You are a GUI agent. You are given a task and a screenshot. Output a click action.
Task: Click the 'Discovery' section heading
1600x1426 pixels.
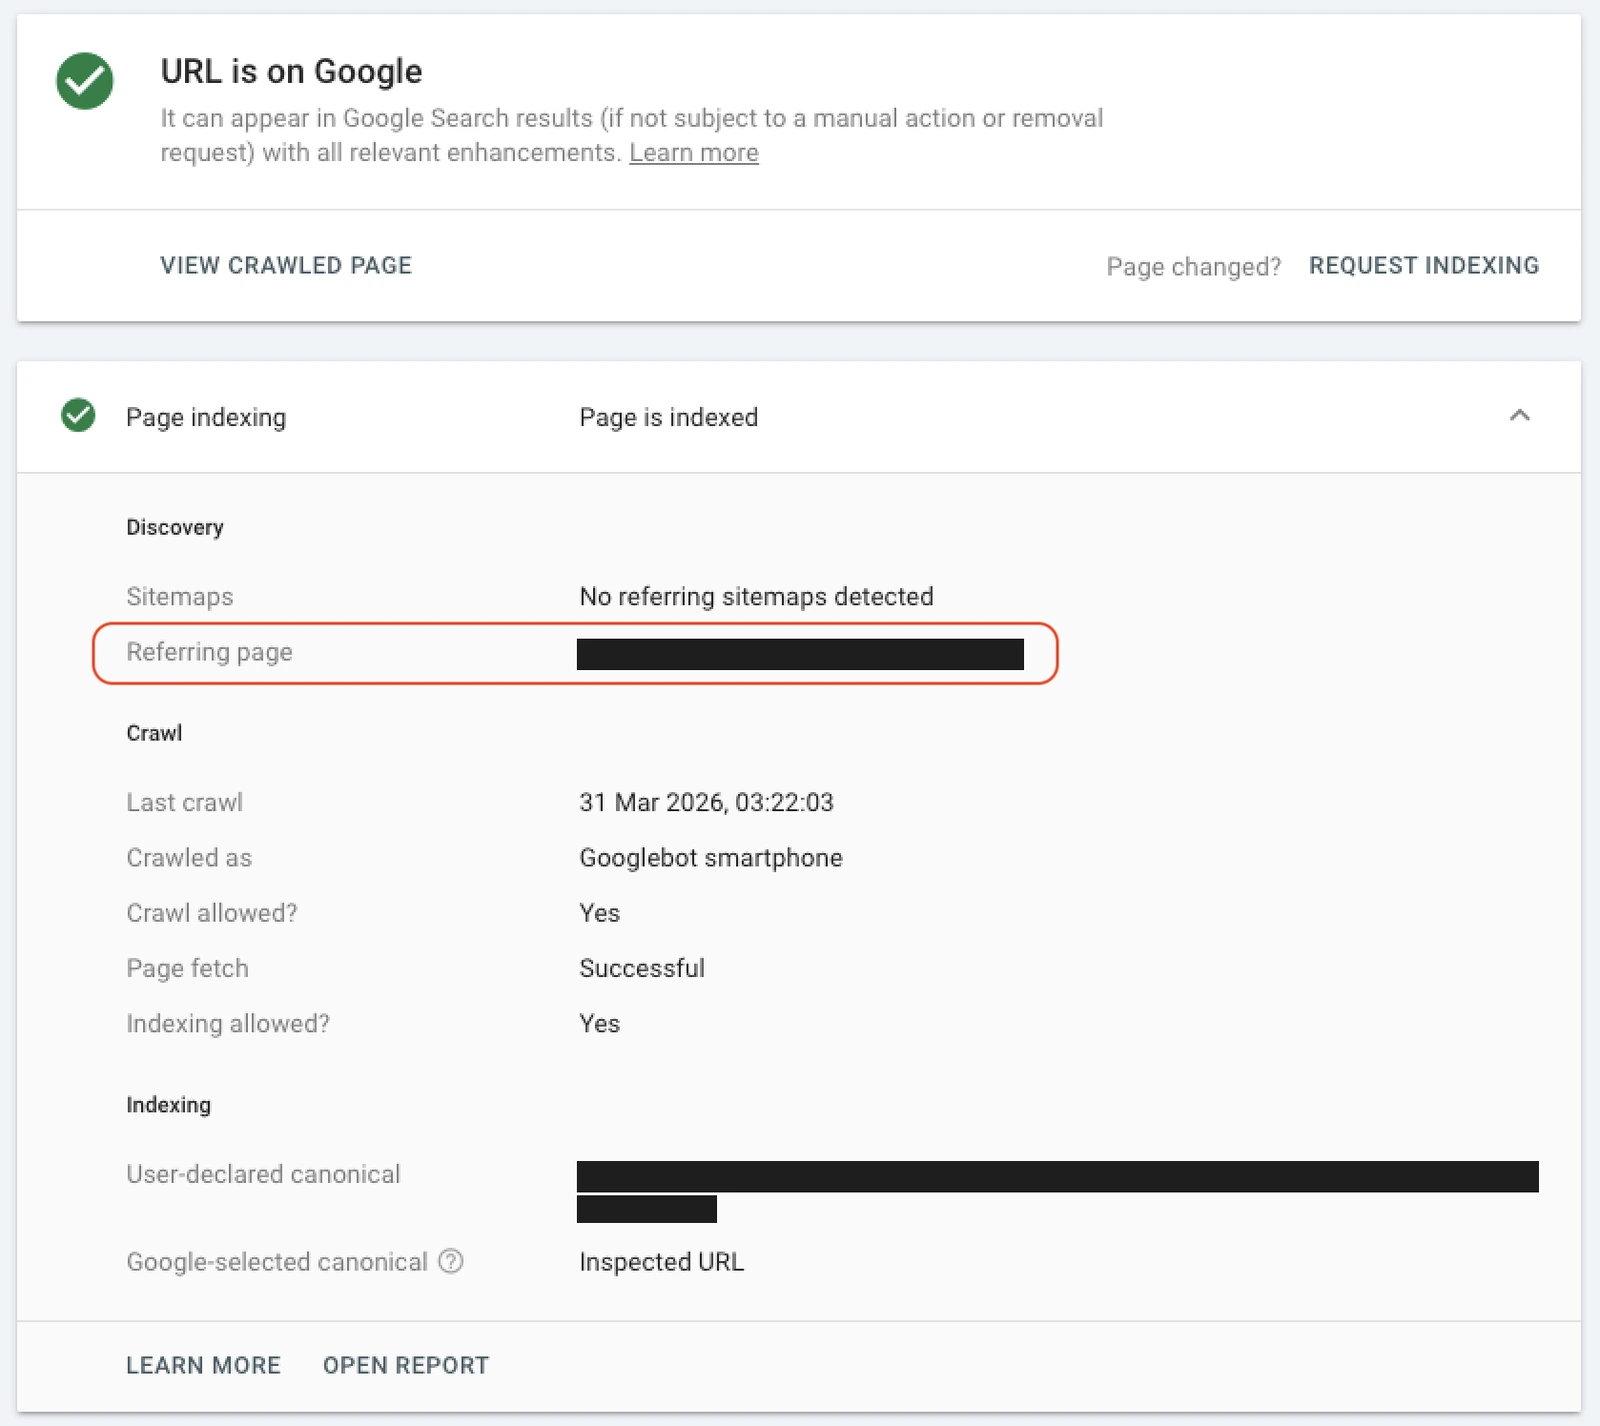pyautogui.click(x=174, y=527)
